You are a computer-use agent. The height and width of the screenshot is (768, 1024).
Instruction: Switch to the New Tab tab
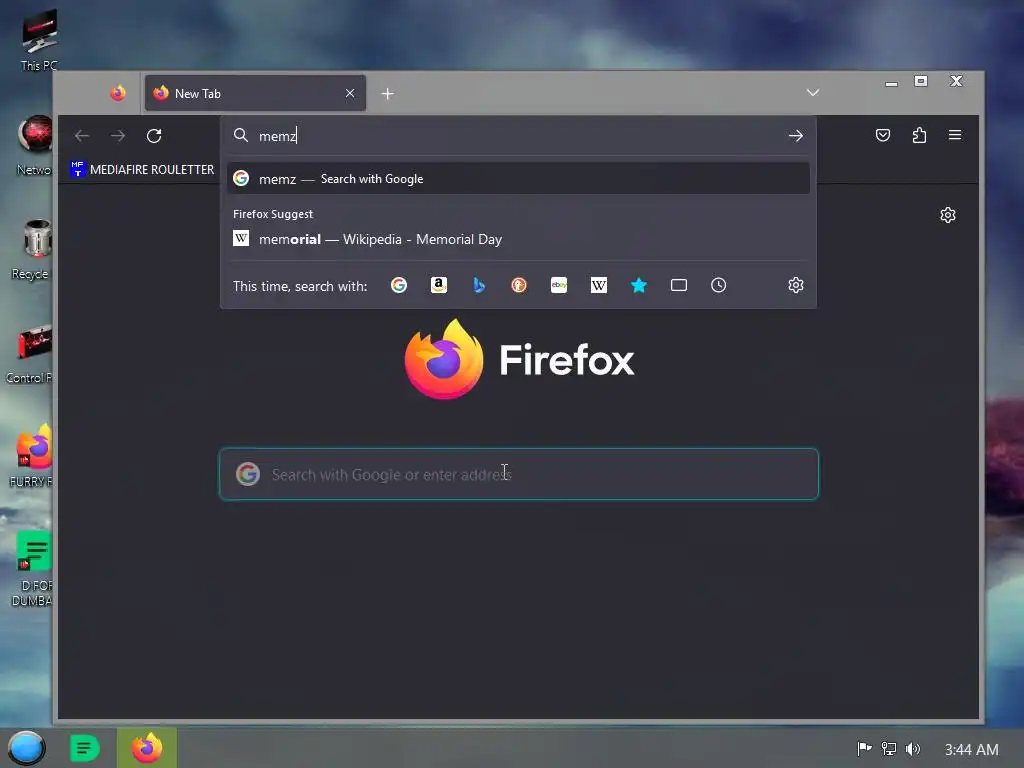255,93
